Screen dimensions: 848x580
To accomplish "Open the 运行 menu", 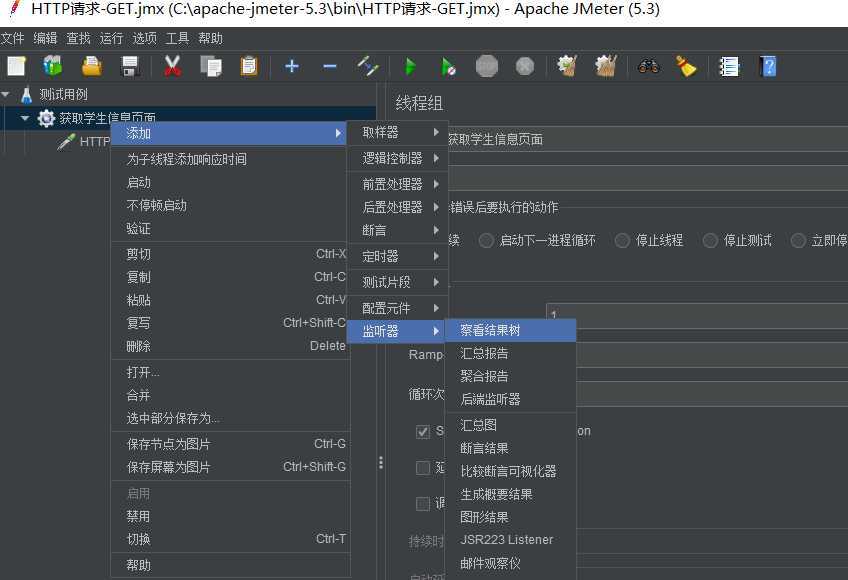I will click(x=111, y=38).
